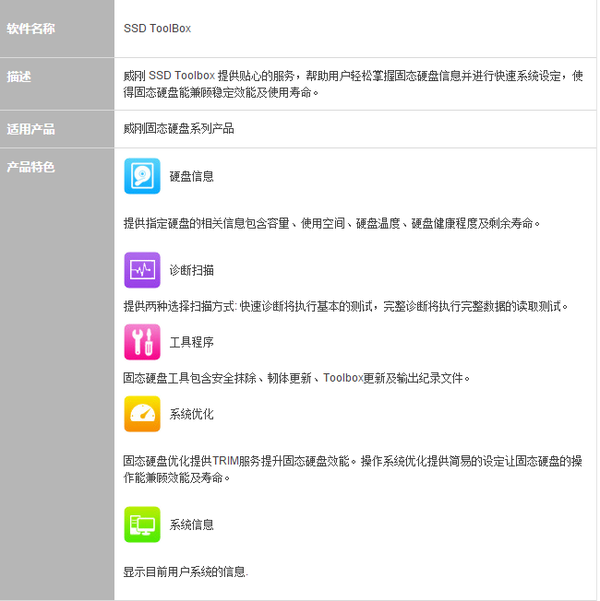Screen dimensions: 600x601
Task: Click the sentence 提供指定硬盘的相关信息包含容量
Action: (332, 223)
